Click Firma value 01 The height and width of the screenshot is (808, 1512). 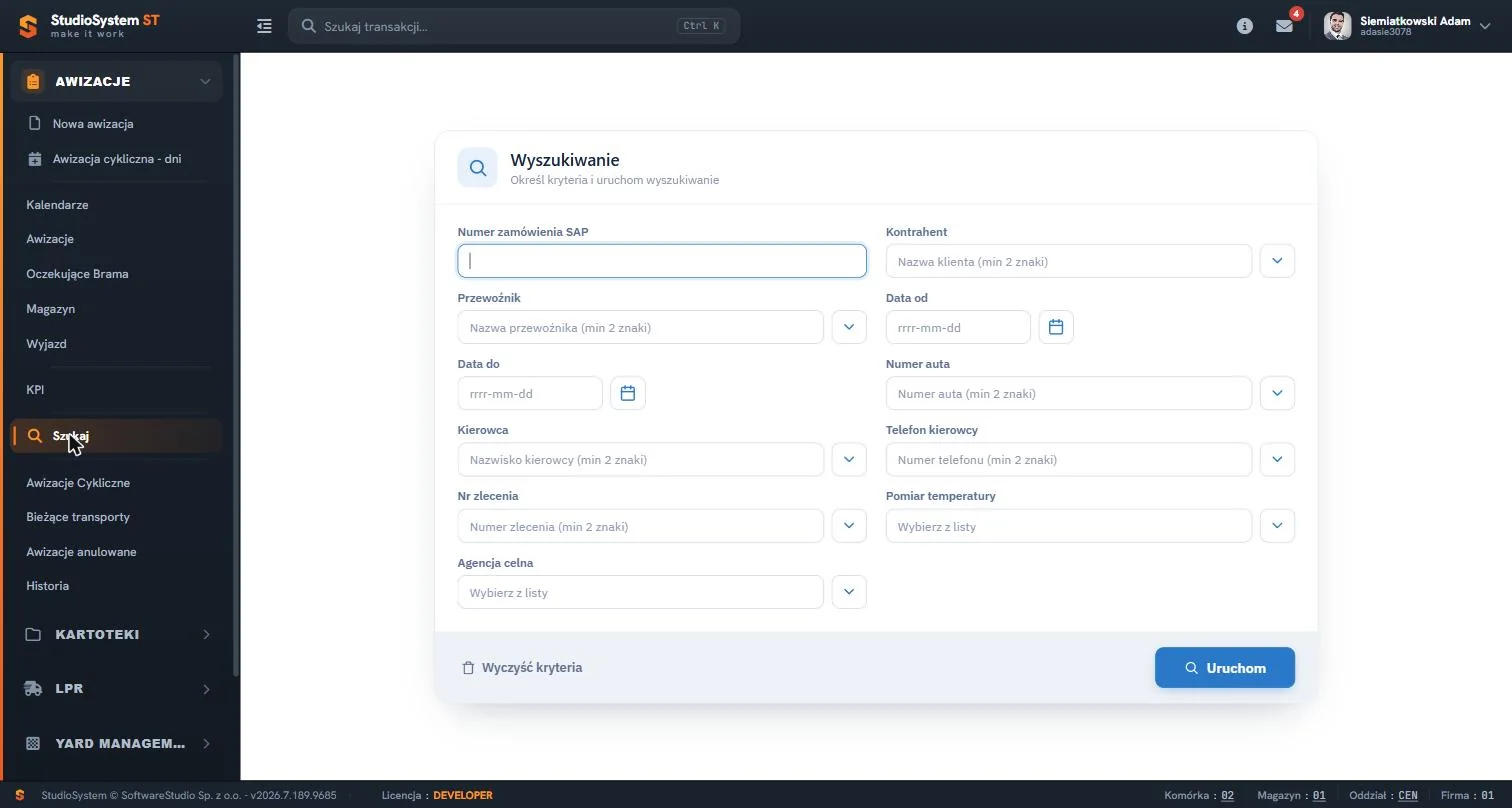point(1487,795)
